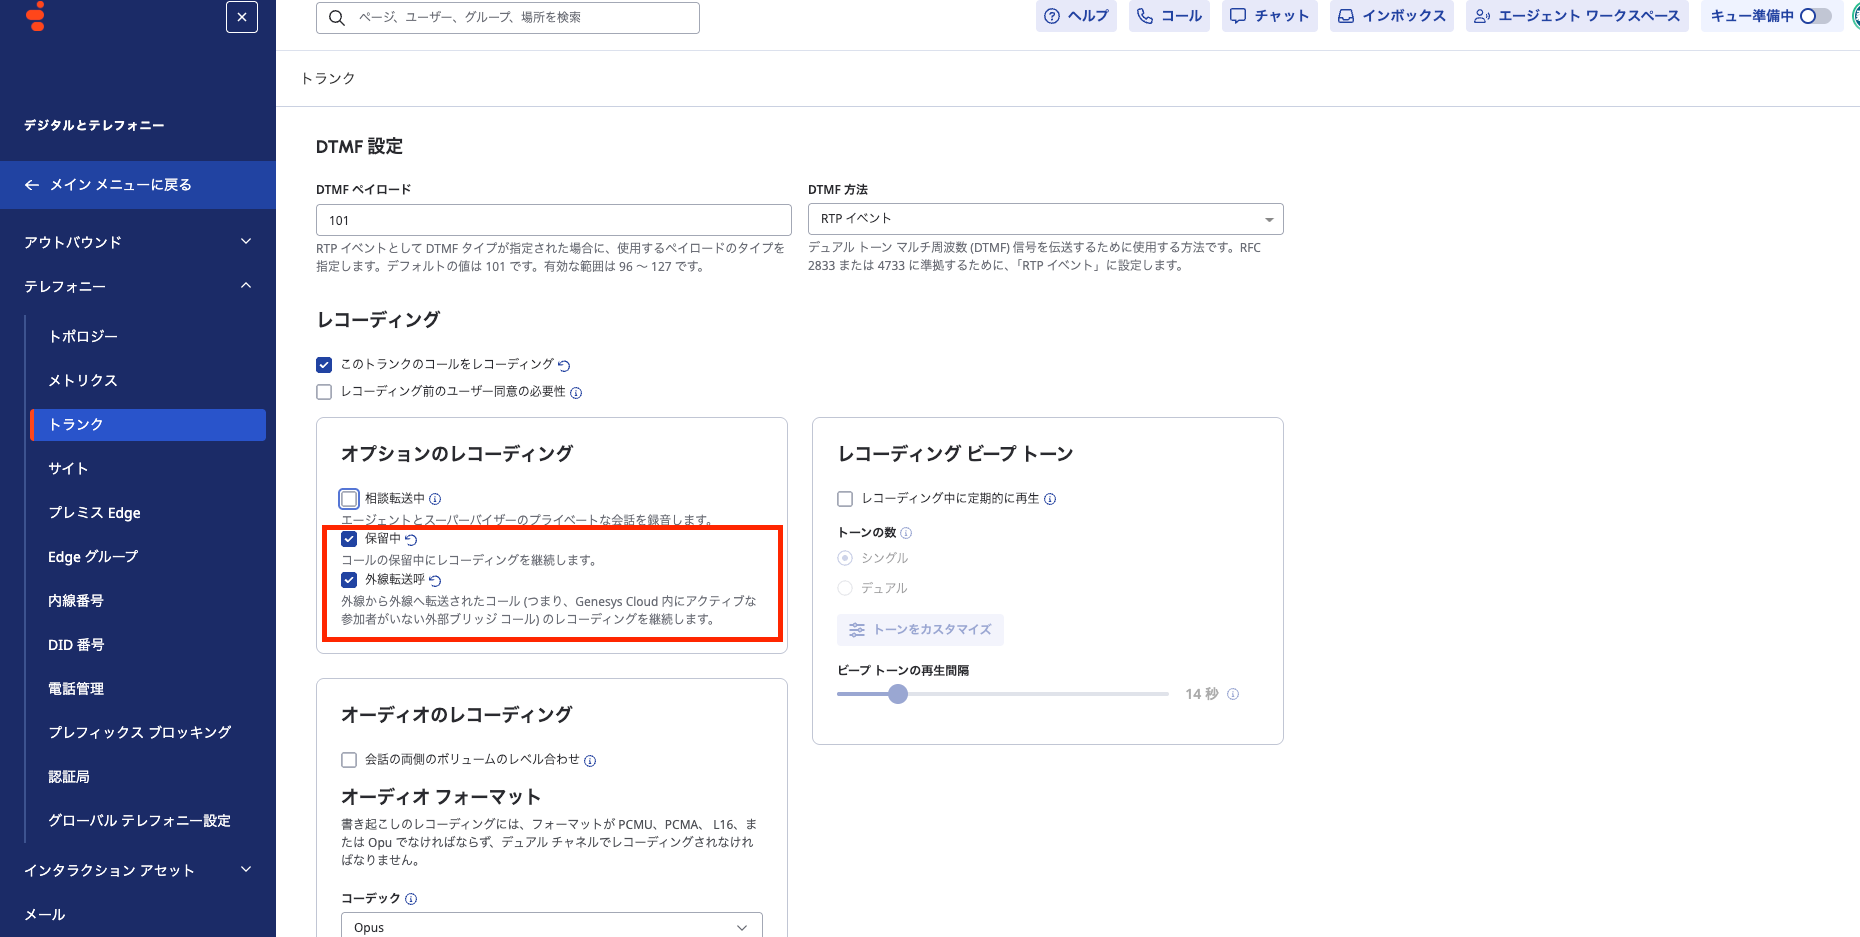Reset the 外線転送呼 setting icon
The image size is (1860, 937).
(x=435, y=581)
